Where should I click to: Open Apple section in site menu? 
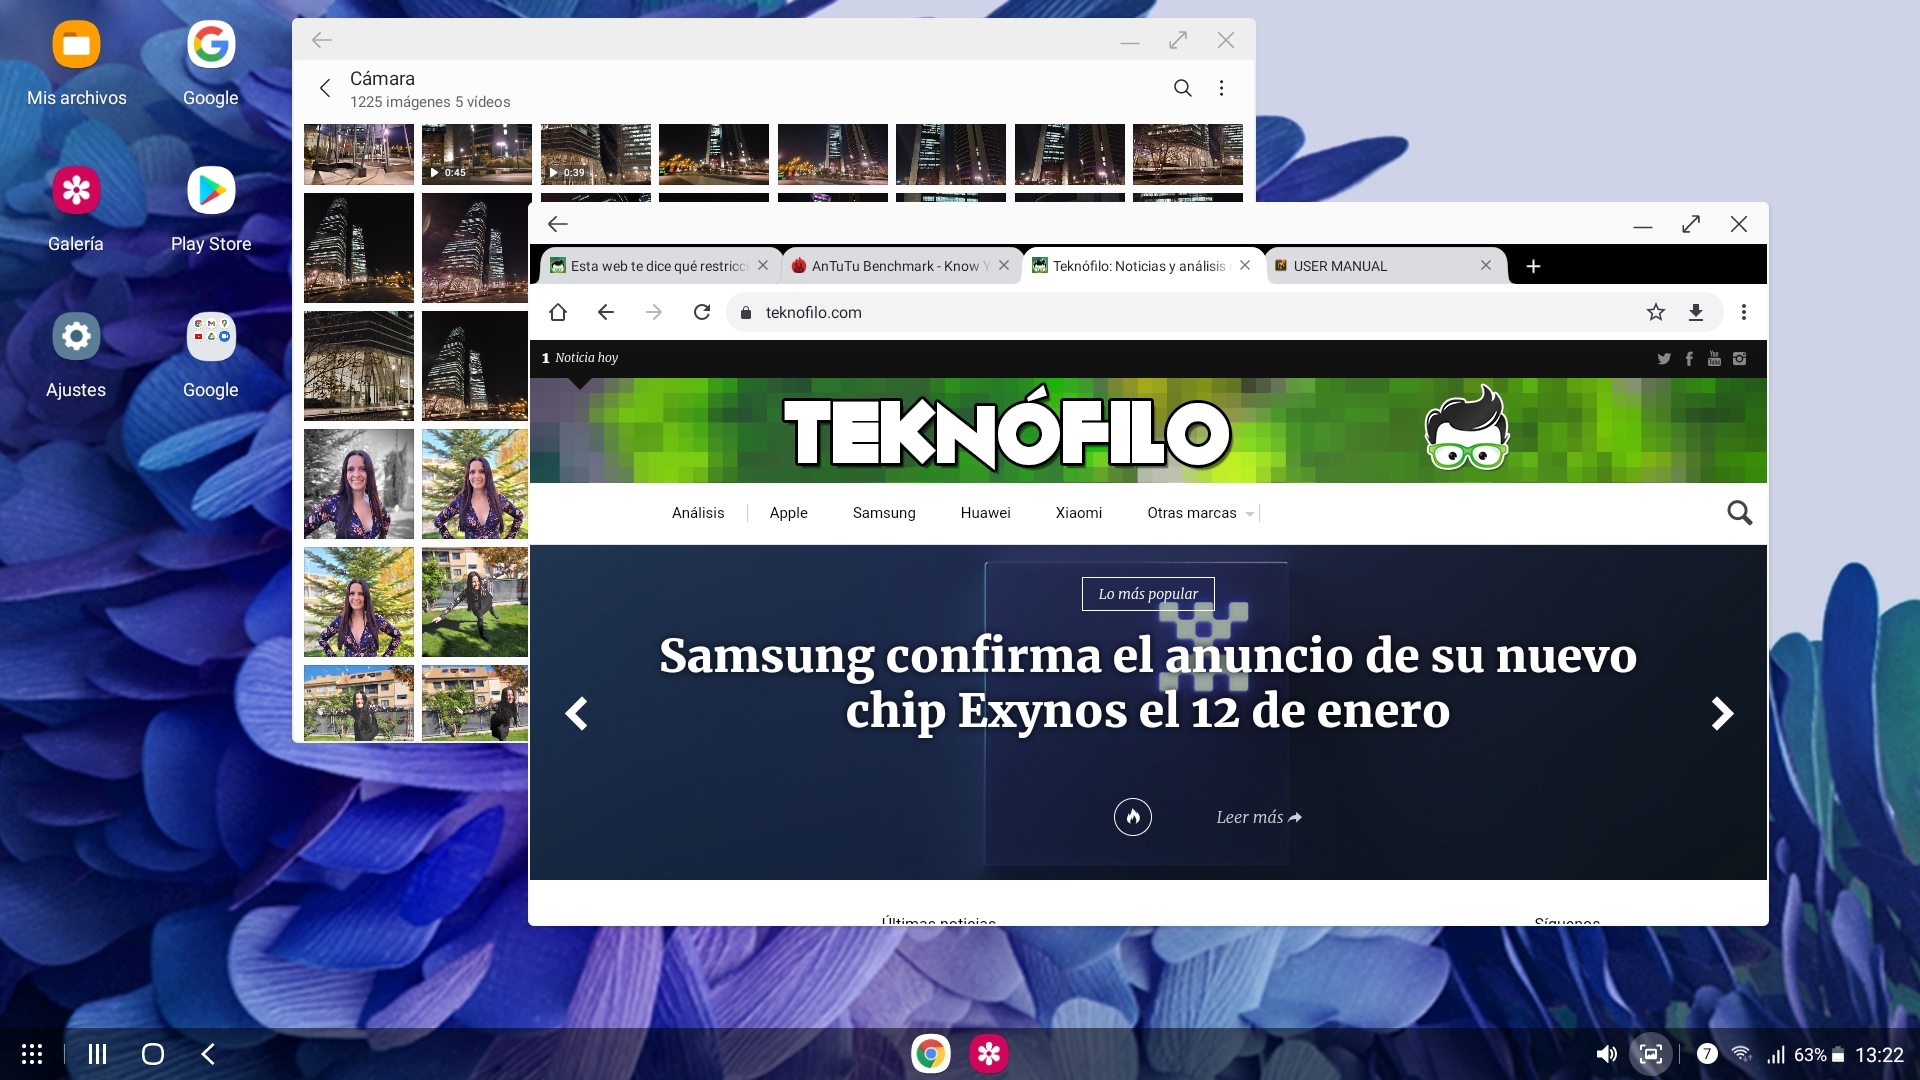tap(788, 513)
